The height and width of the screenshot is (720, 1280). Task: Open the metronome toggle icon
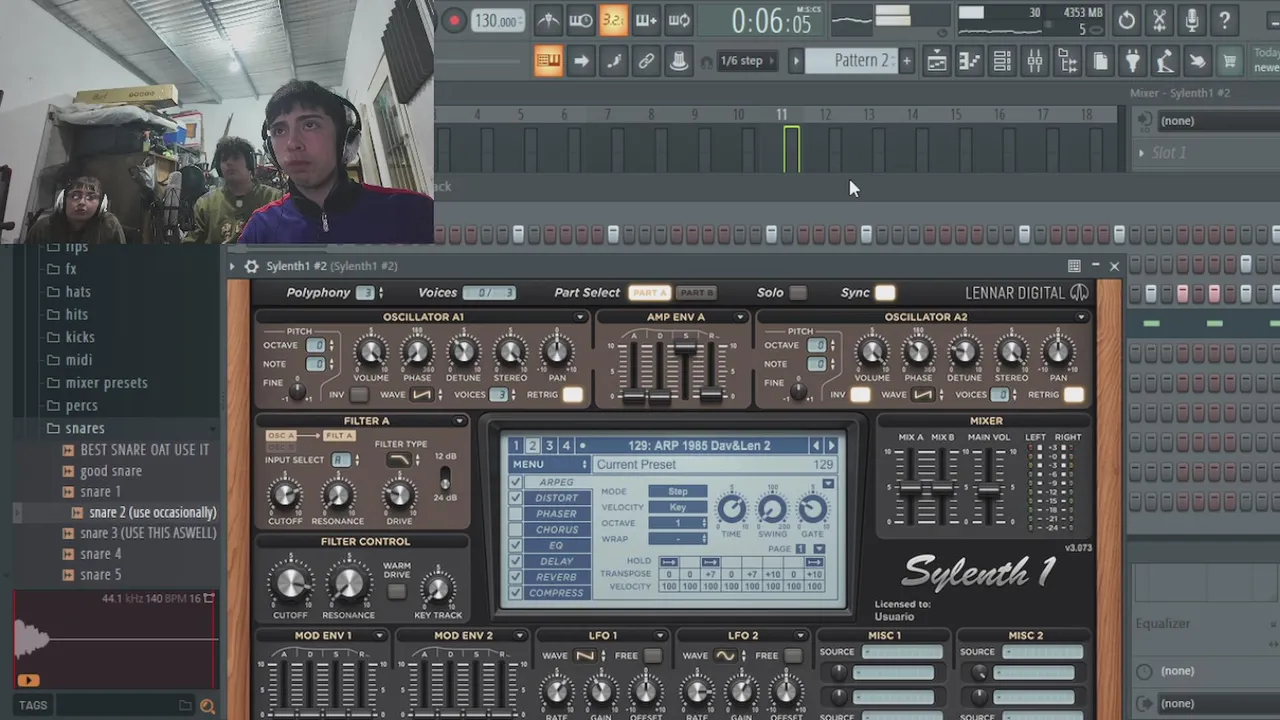pyautogui.click(x=548, y=20)
